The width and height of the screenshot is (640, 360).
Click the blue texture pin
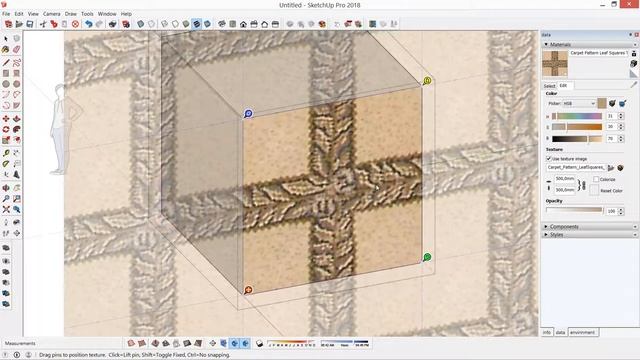248,113
